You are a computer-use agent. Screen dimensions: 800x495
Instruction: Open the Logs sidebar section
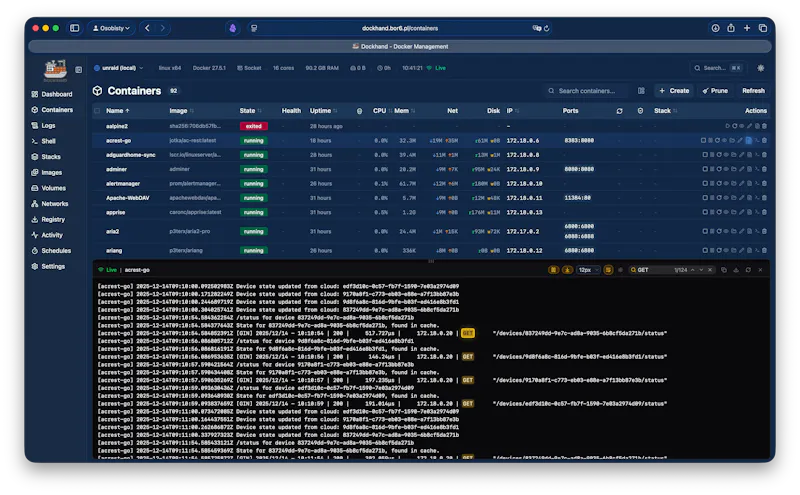(43, 126)
